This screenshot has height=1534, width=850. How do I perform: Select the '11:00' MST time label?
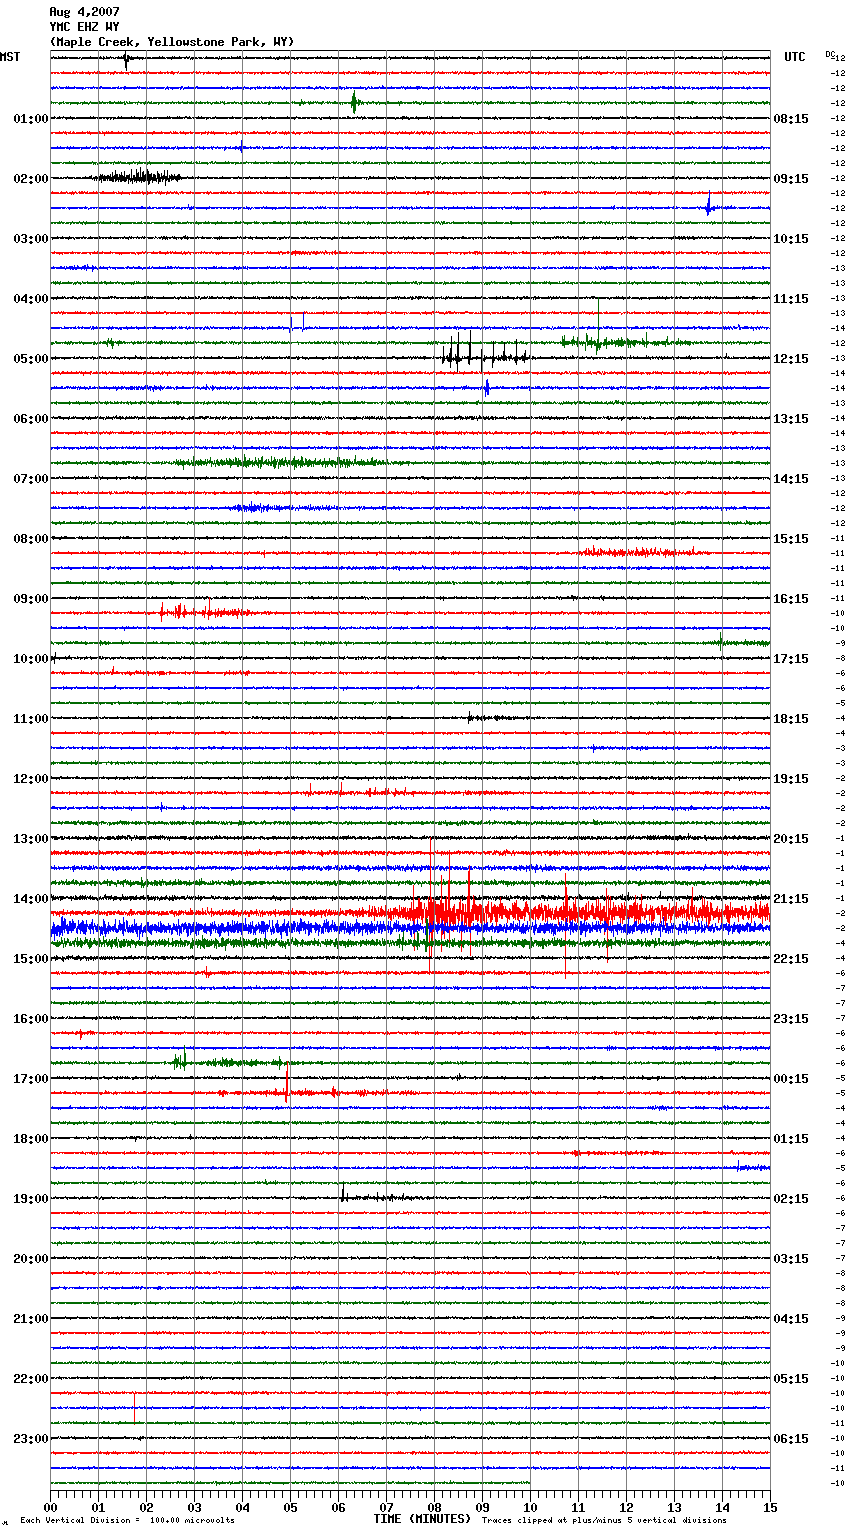coord(31,719)
